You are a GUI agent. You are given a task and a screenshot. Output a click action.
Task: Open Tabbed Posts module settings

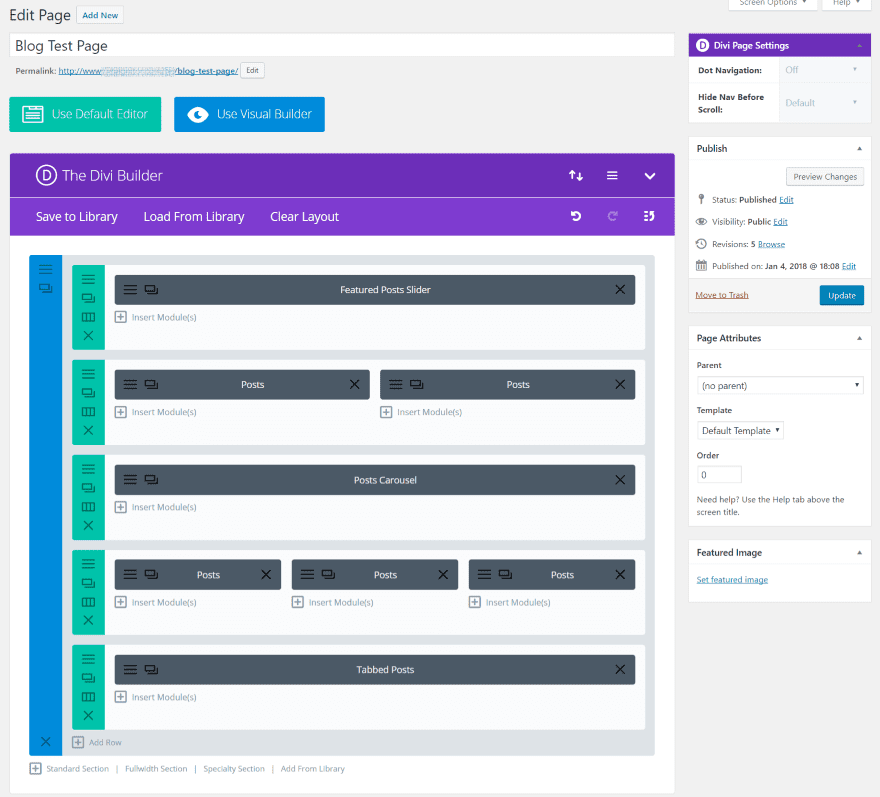pos(130,670)
